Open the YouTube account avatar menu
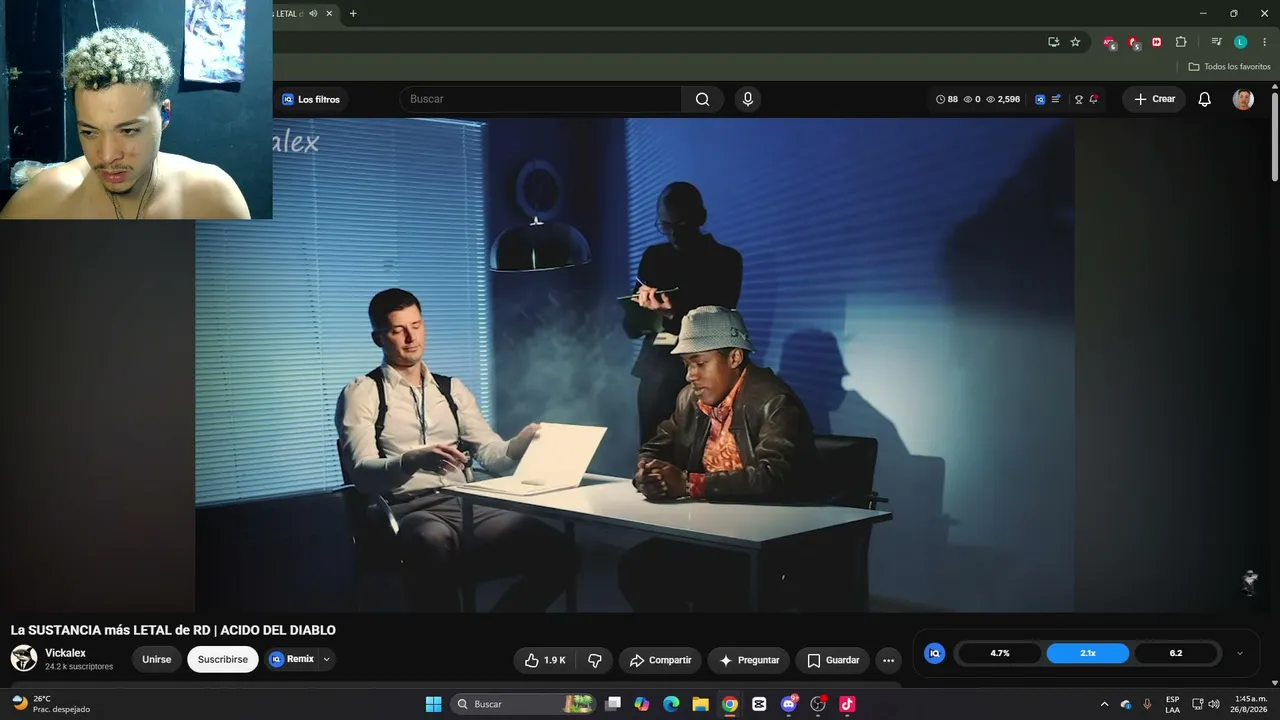Viewport: 1280px width, 720px height. click(x=1243, y=99)
